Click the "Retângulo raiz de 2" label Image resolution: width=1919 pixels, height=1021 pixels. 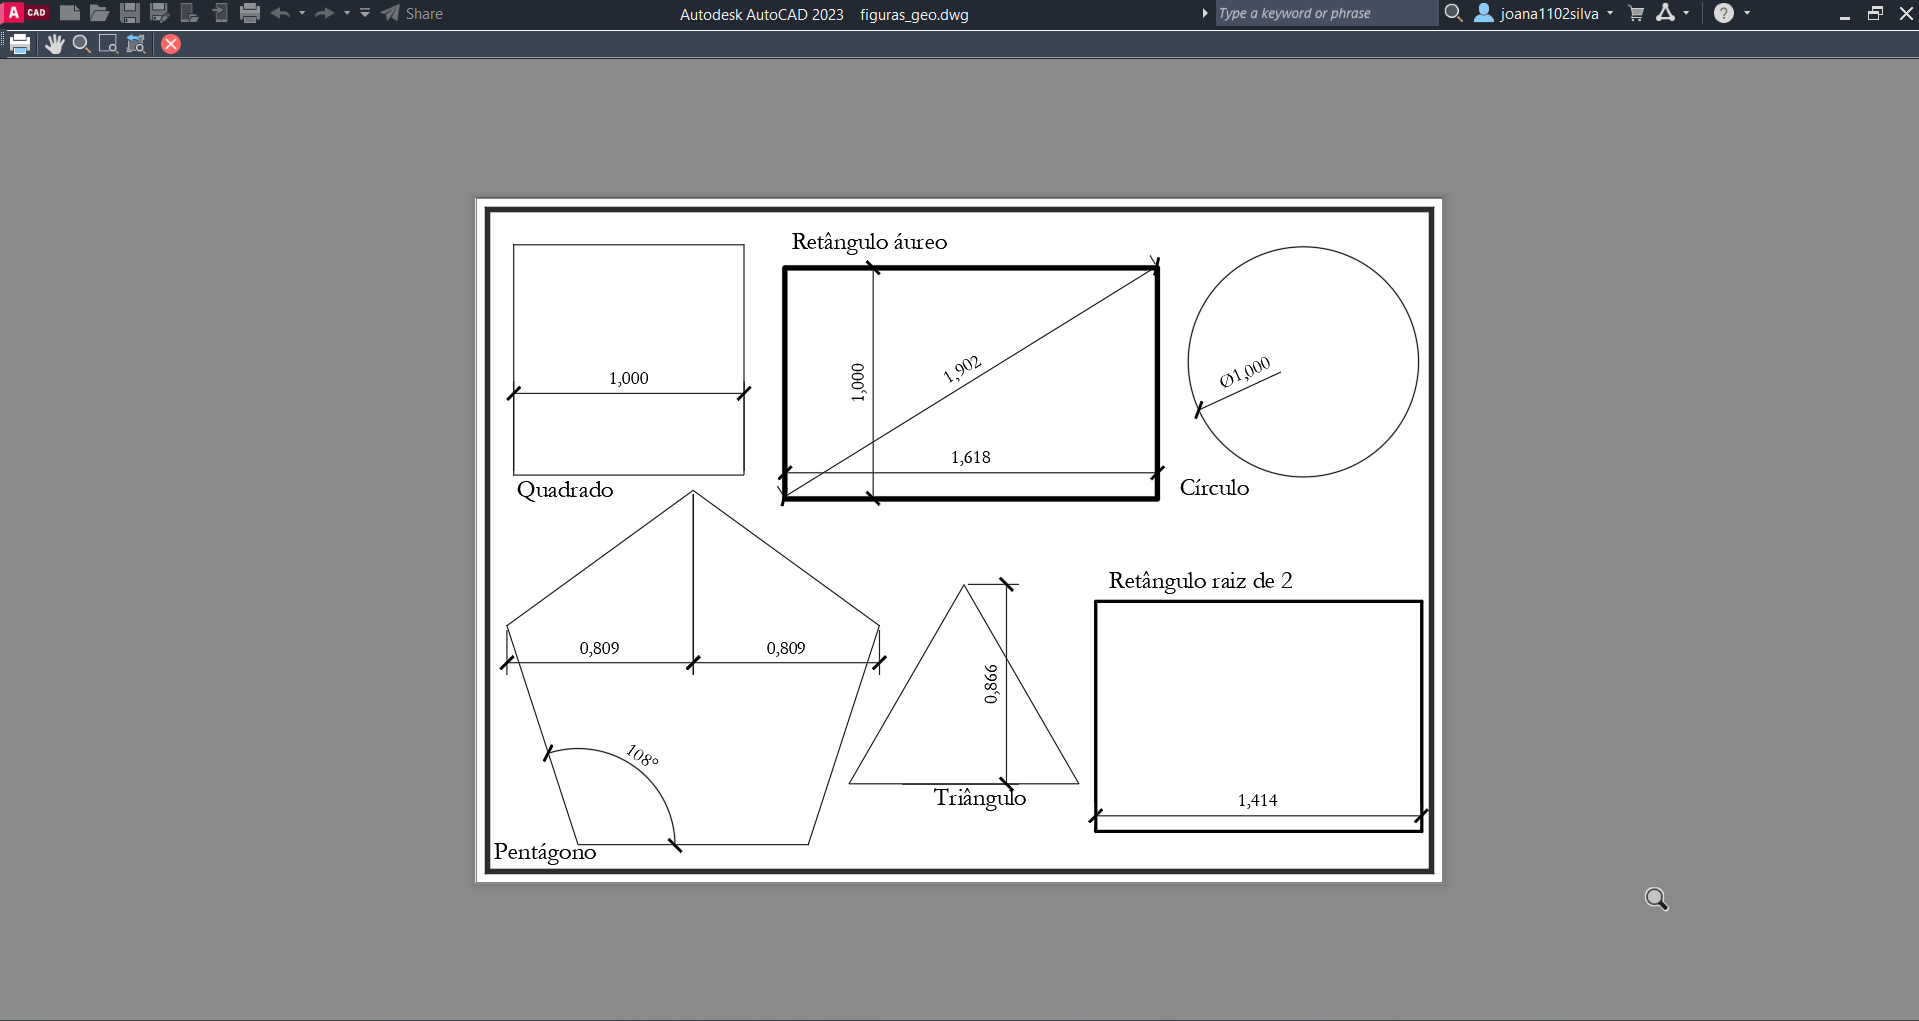click(x=1200, y=581)
